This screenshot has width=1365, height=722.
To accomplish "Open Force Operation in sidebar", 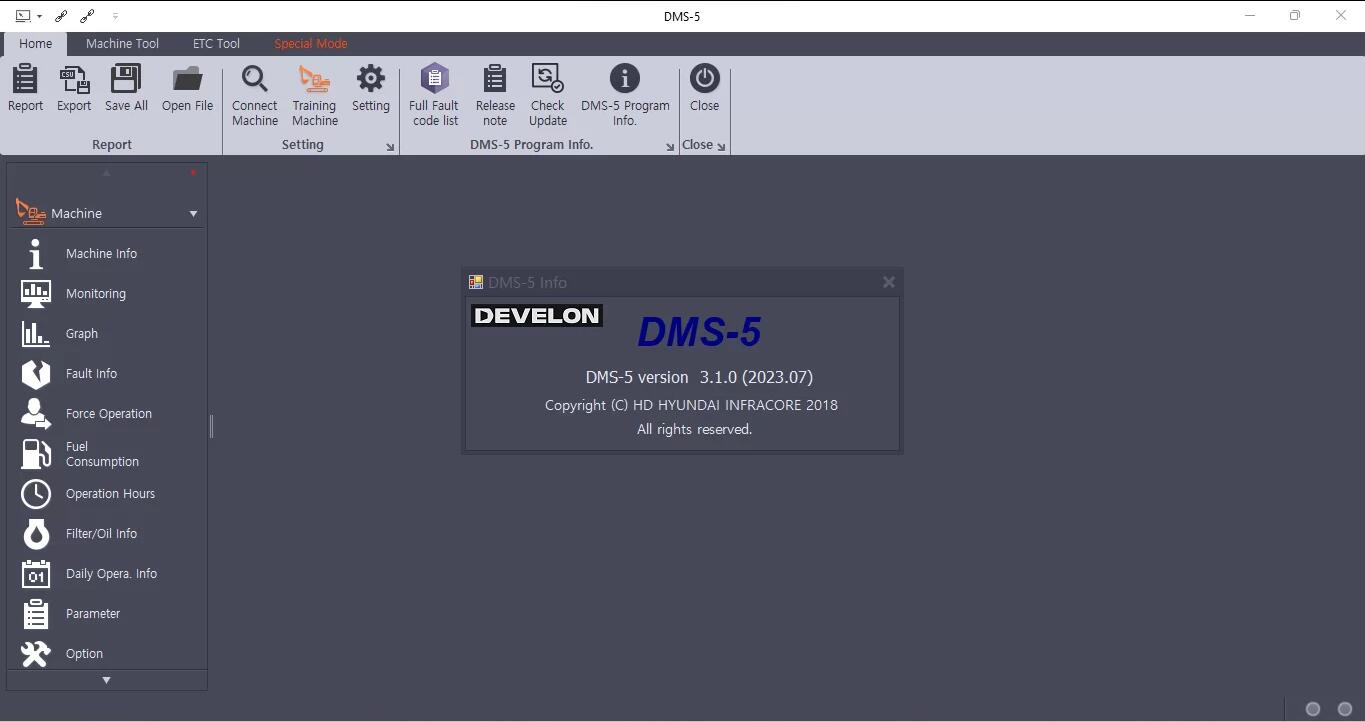I will coord(107,414).
